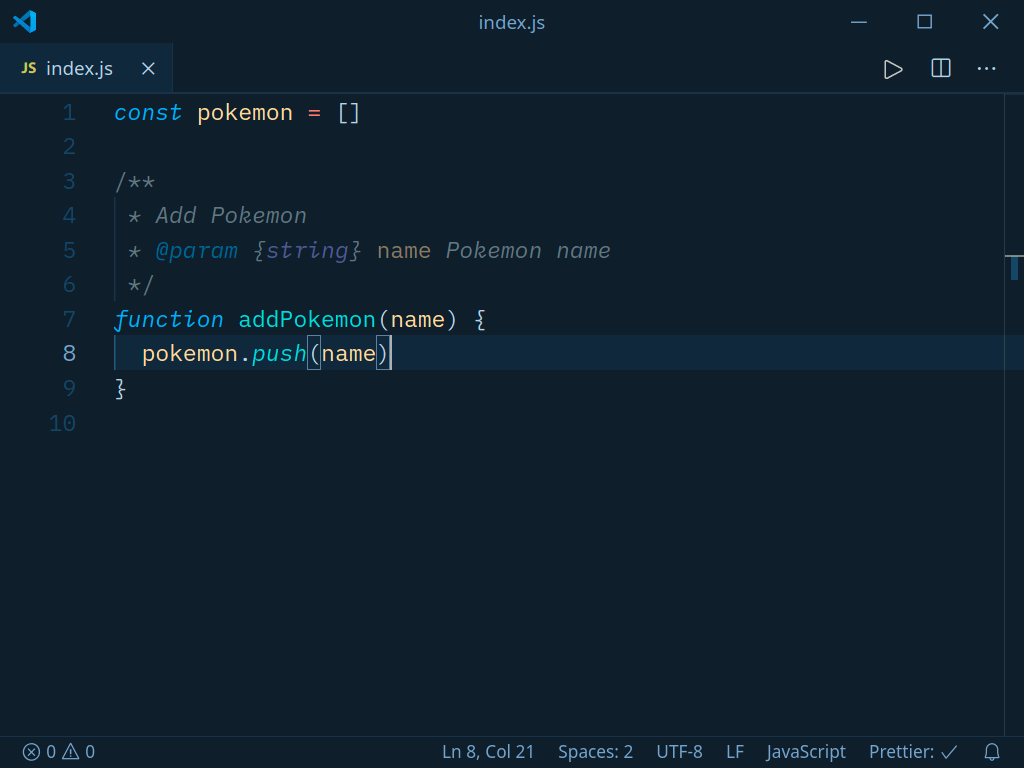The height and width of the screenshot is (768, 1024).
Task: Click the empty array brackets on line 1
Action: [x=349, y=113]
